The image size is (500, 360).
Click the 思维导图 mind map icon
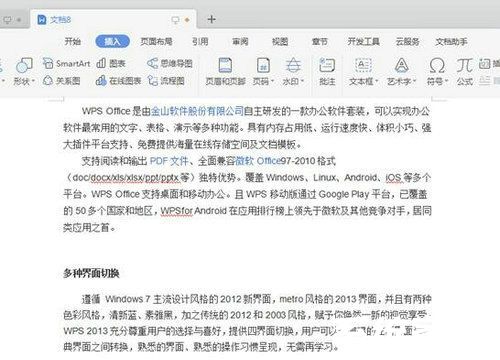tap(170, 63)
